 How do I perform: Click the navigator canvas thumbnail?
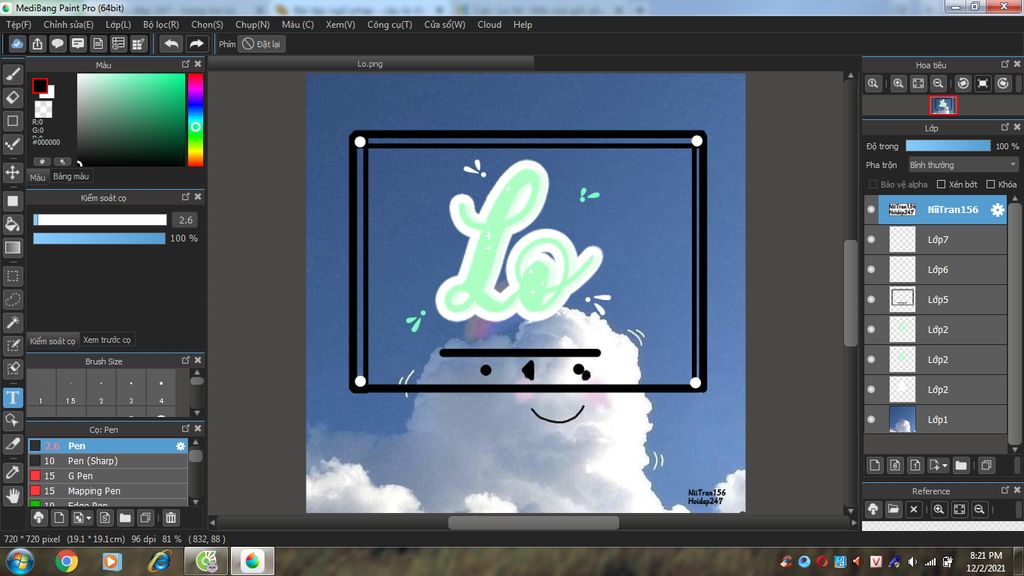coord(943,105)
